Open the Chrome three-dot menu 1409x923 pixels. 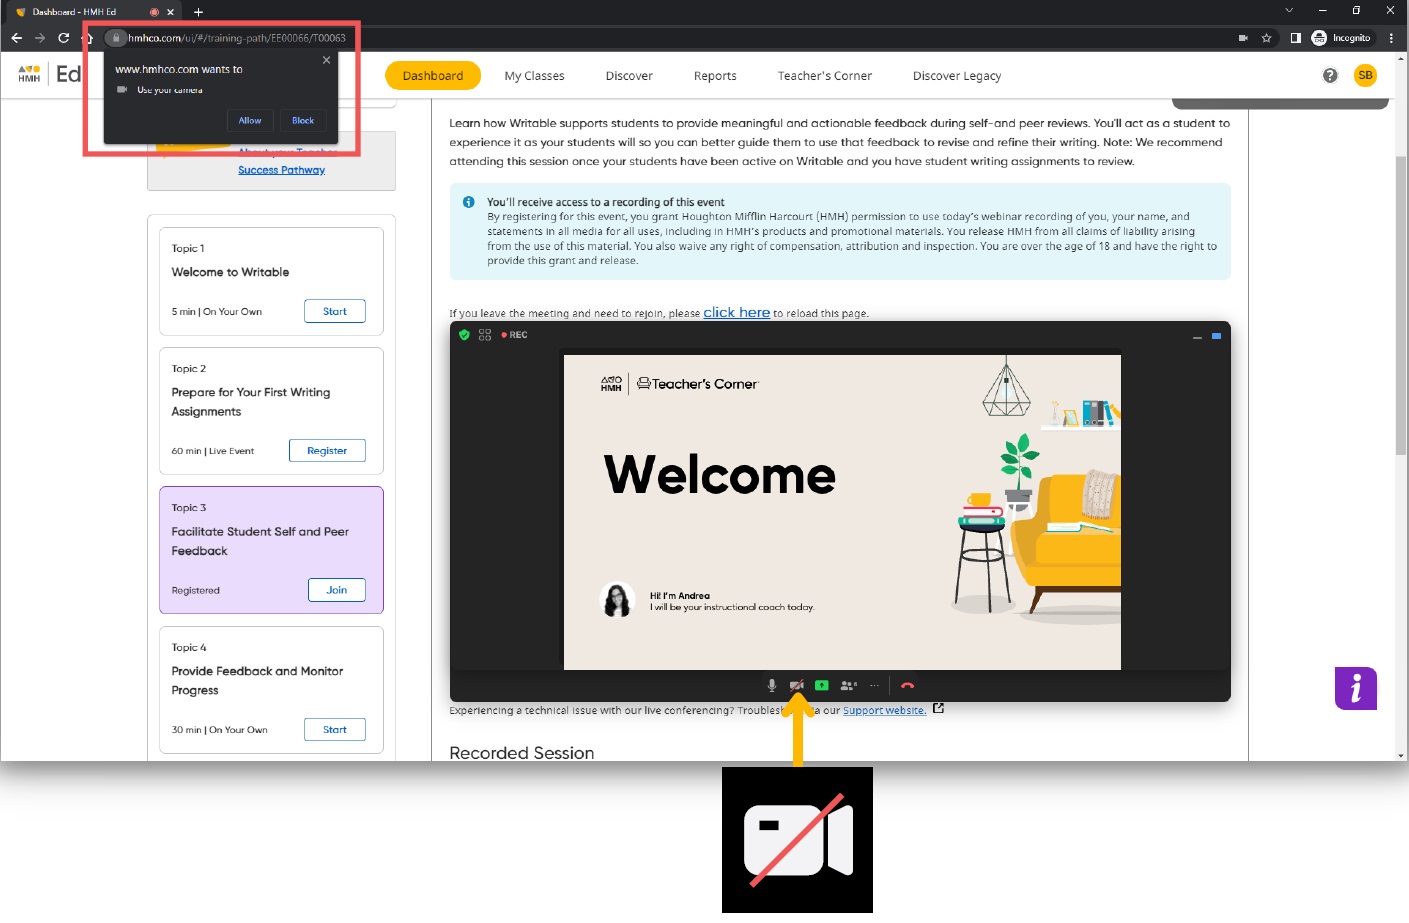[1391, 38]
